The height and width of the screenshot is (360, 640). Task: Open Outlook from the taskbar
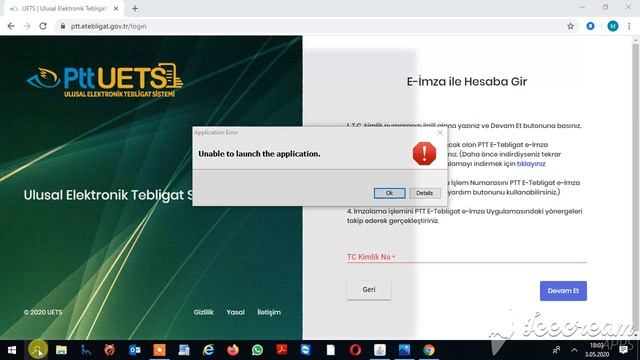tap(135, 350)
